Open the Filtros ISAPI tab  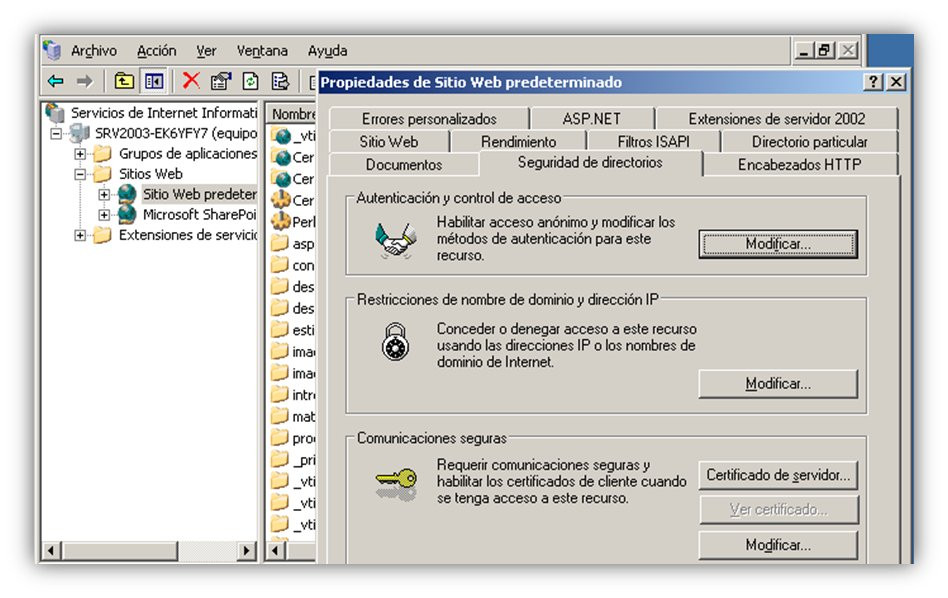[x=653, y=141]
